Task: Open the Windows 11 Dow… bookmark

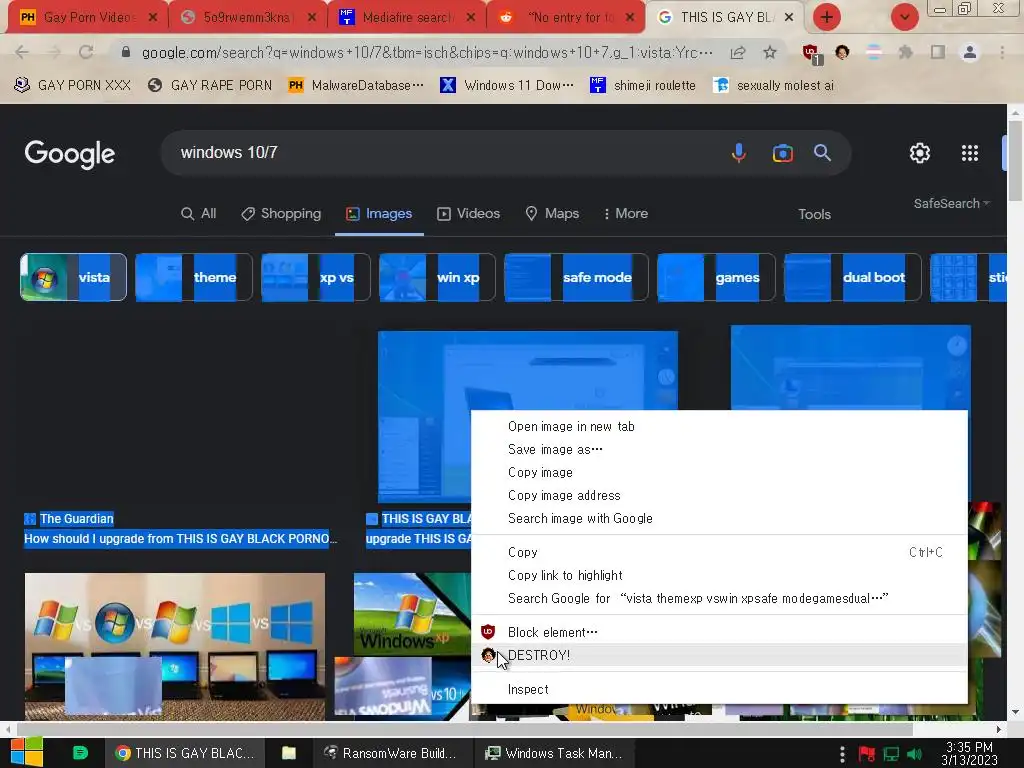Action: pyautogui.click(x=507, y=86)
